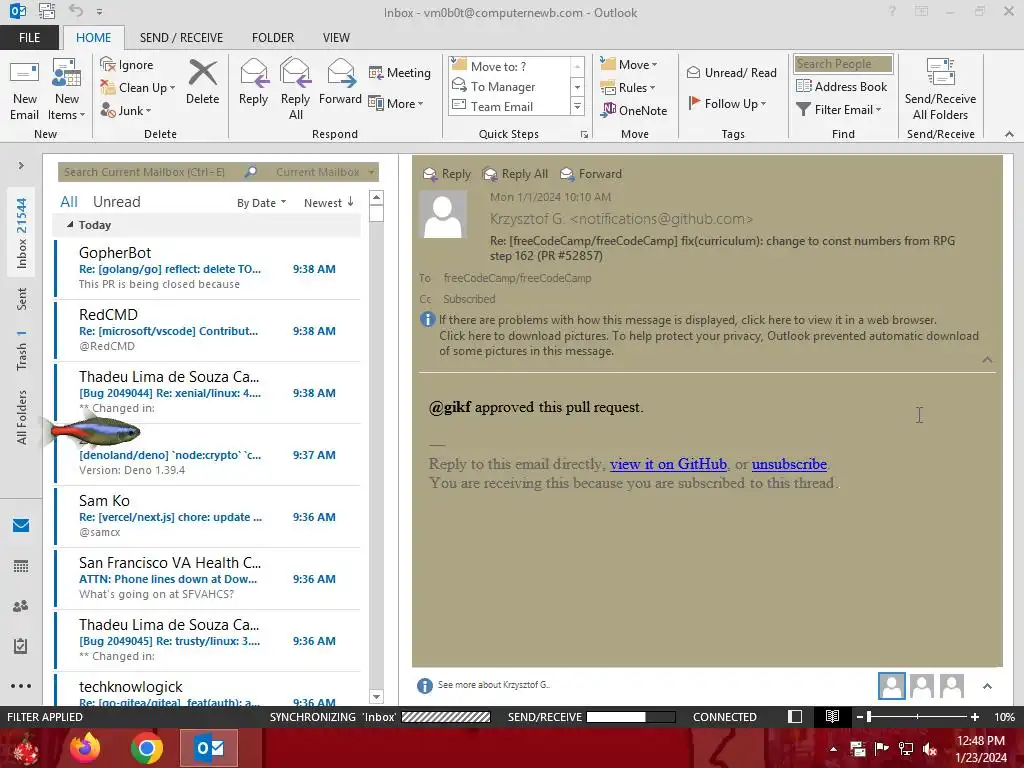1024x768 pixels.
Task: Open the Sam Ko next.js email
Action: click(208, 517)
